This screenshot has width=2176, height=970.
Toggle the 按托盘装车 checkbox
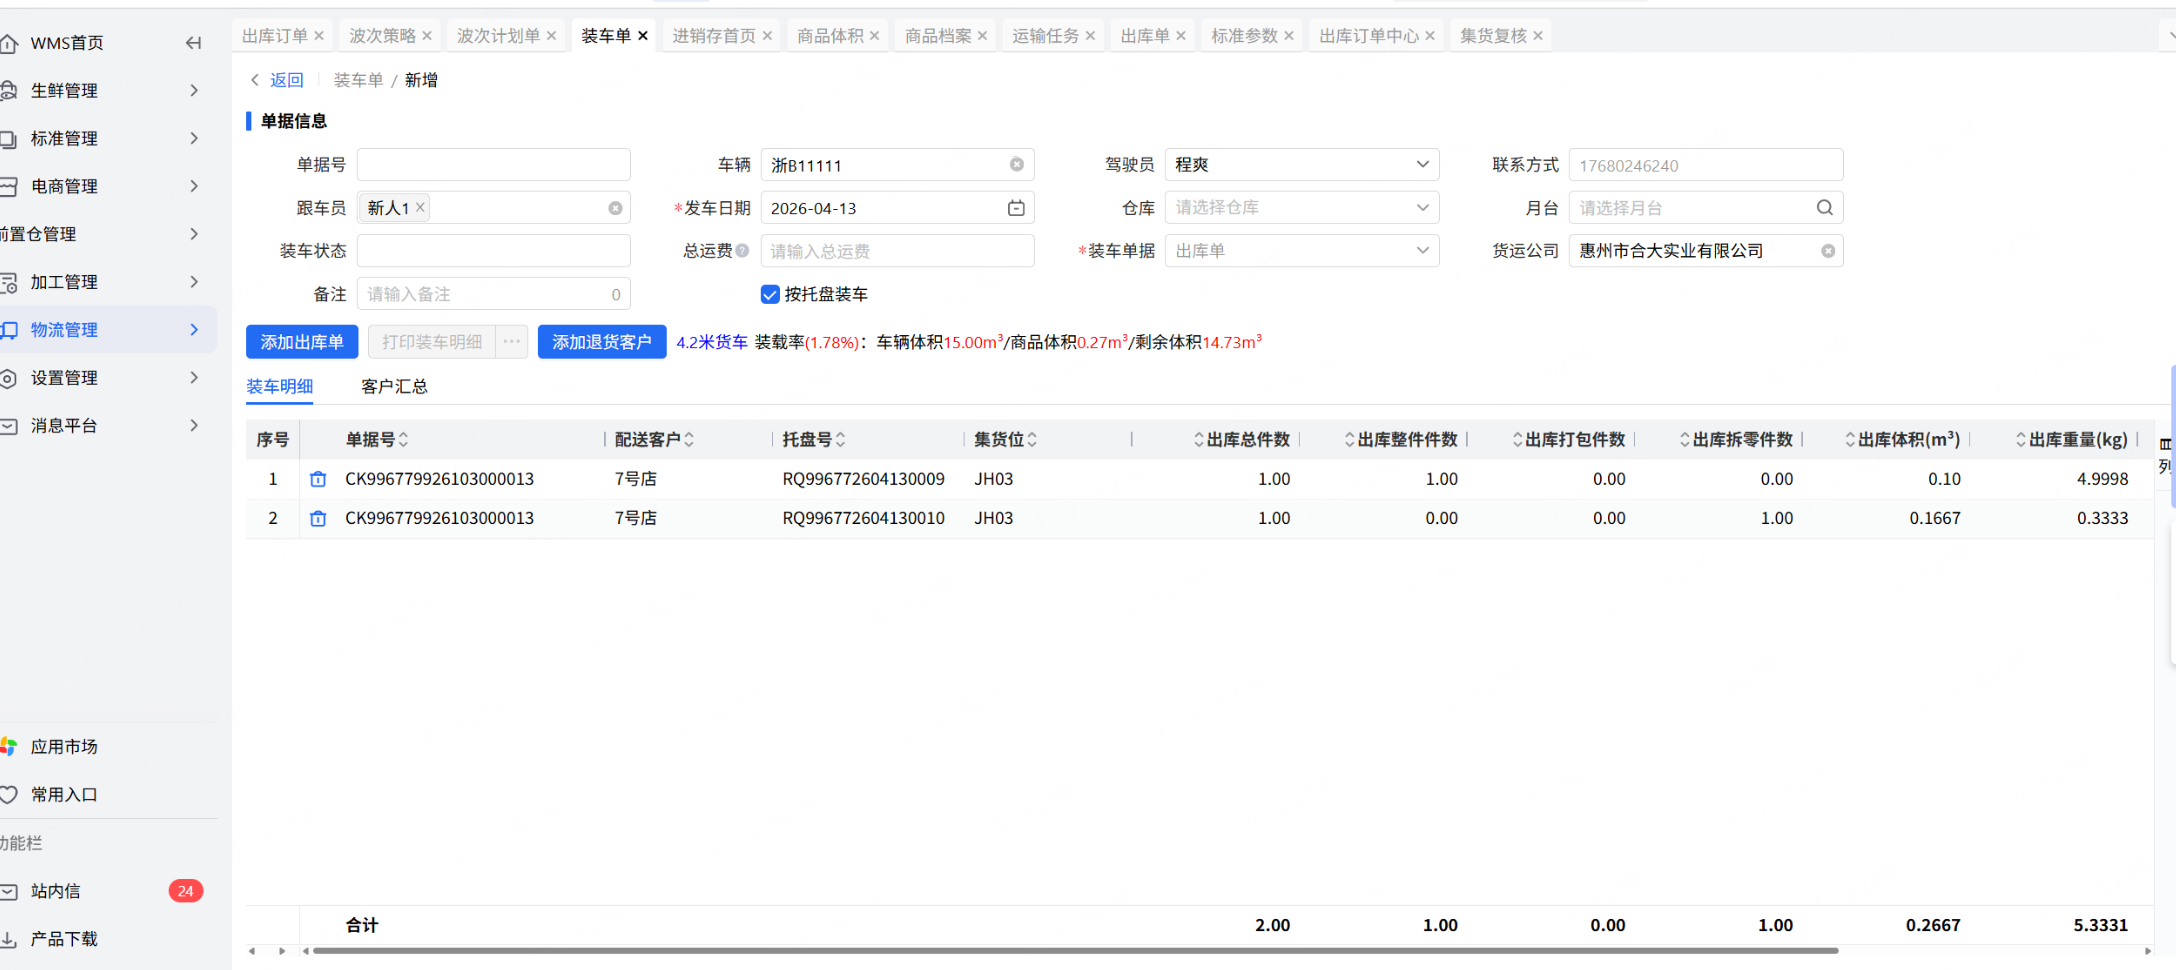pos(770,294)
